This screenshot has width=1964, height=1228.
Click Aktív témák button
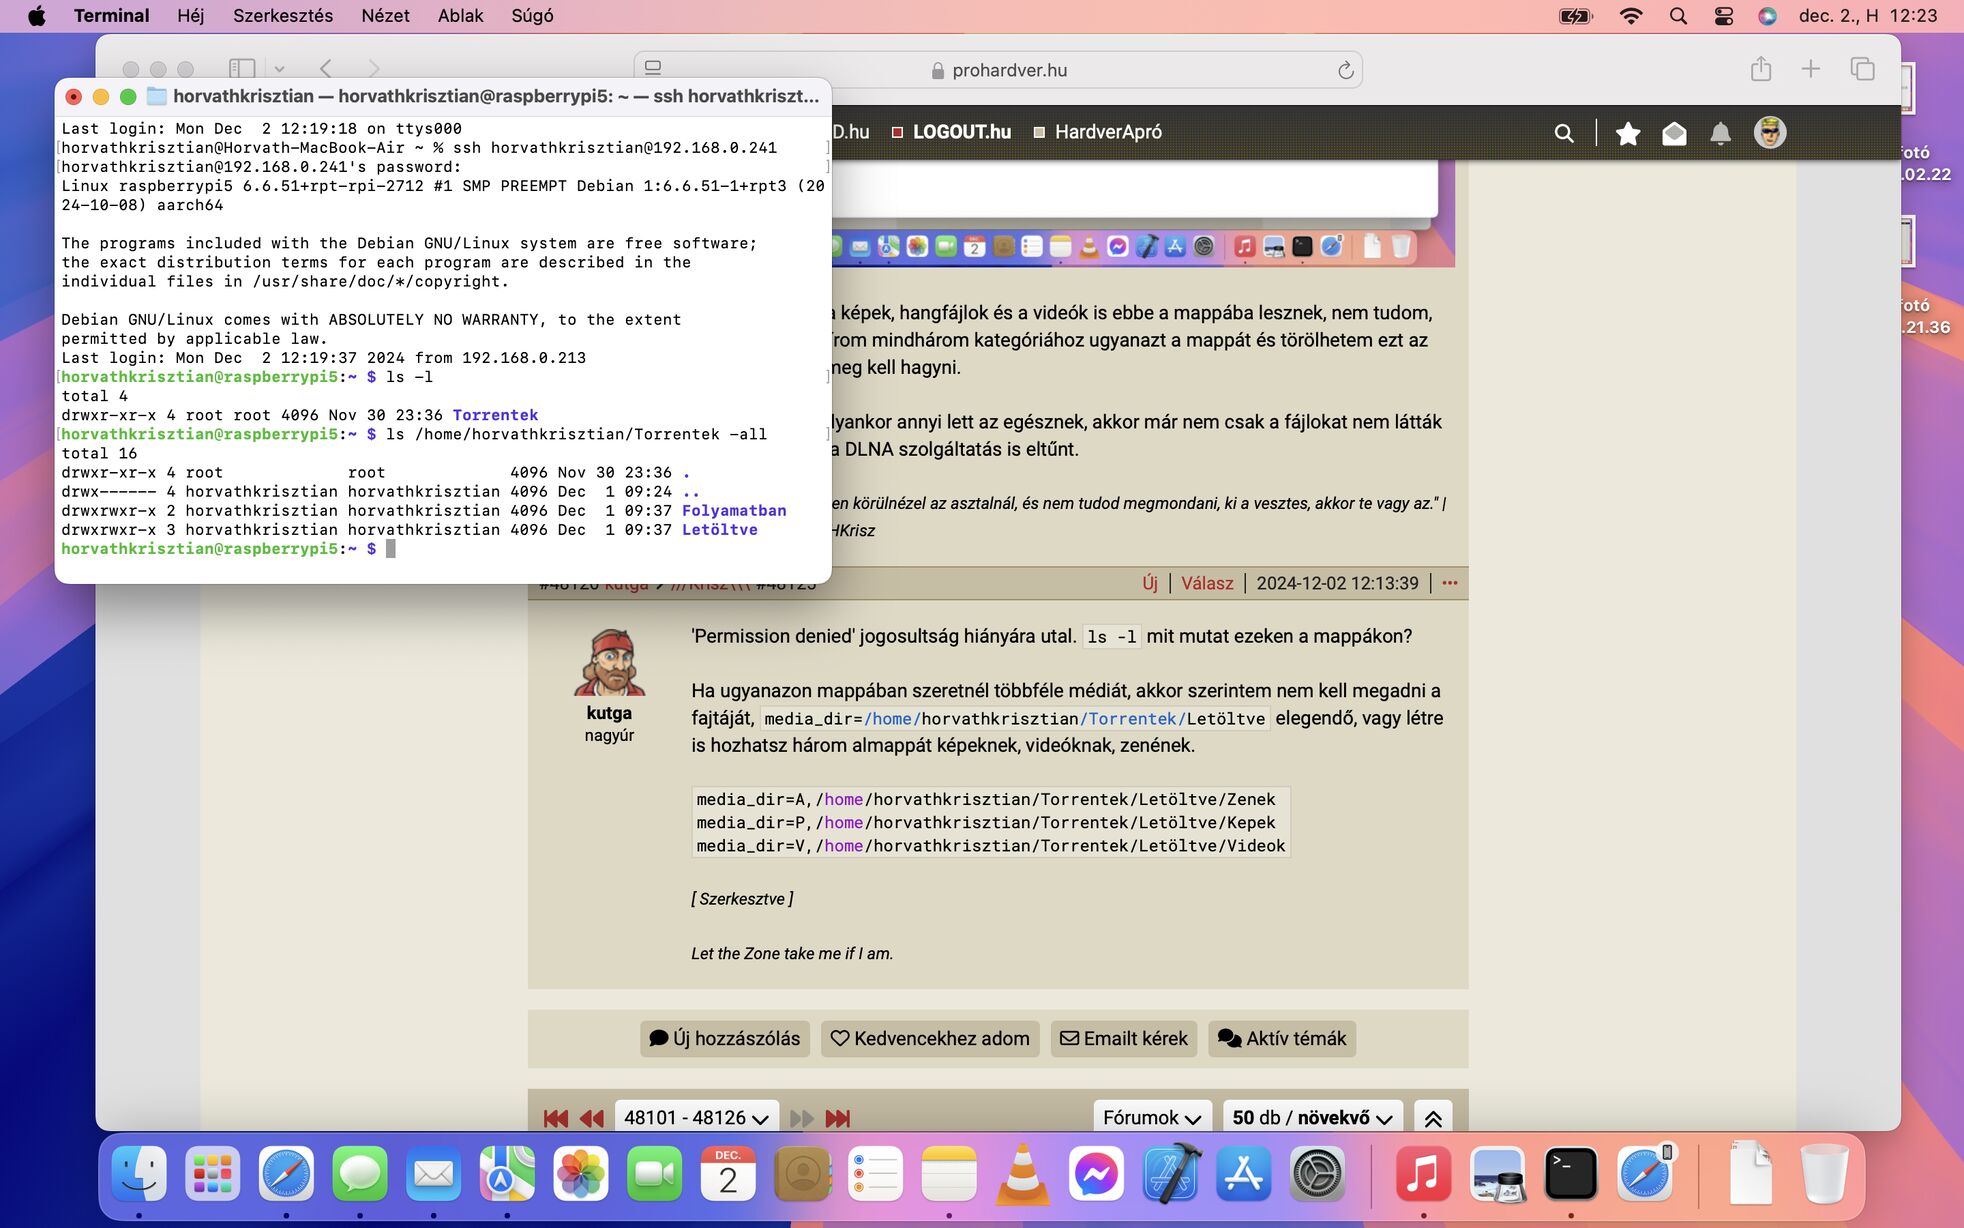click(x=1282, y=1038)
